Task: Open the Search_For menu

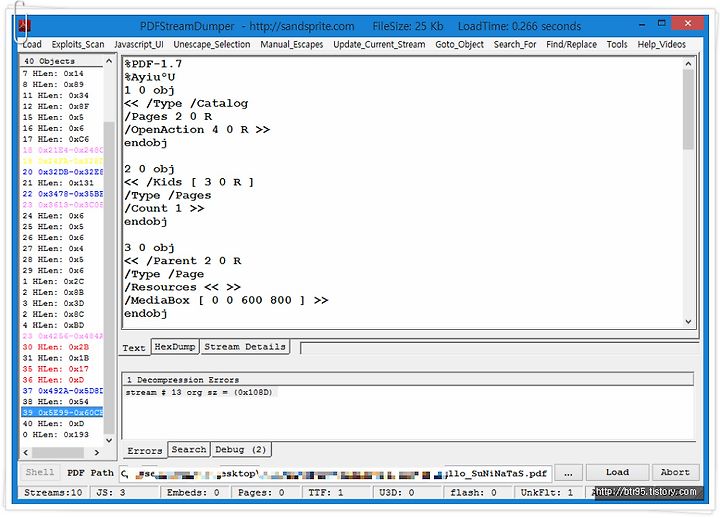Action: [x=515, y=45]
